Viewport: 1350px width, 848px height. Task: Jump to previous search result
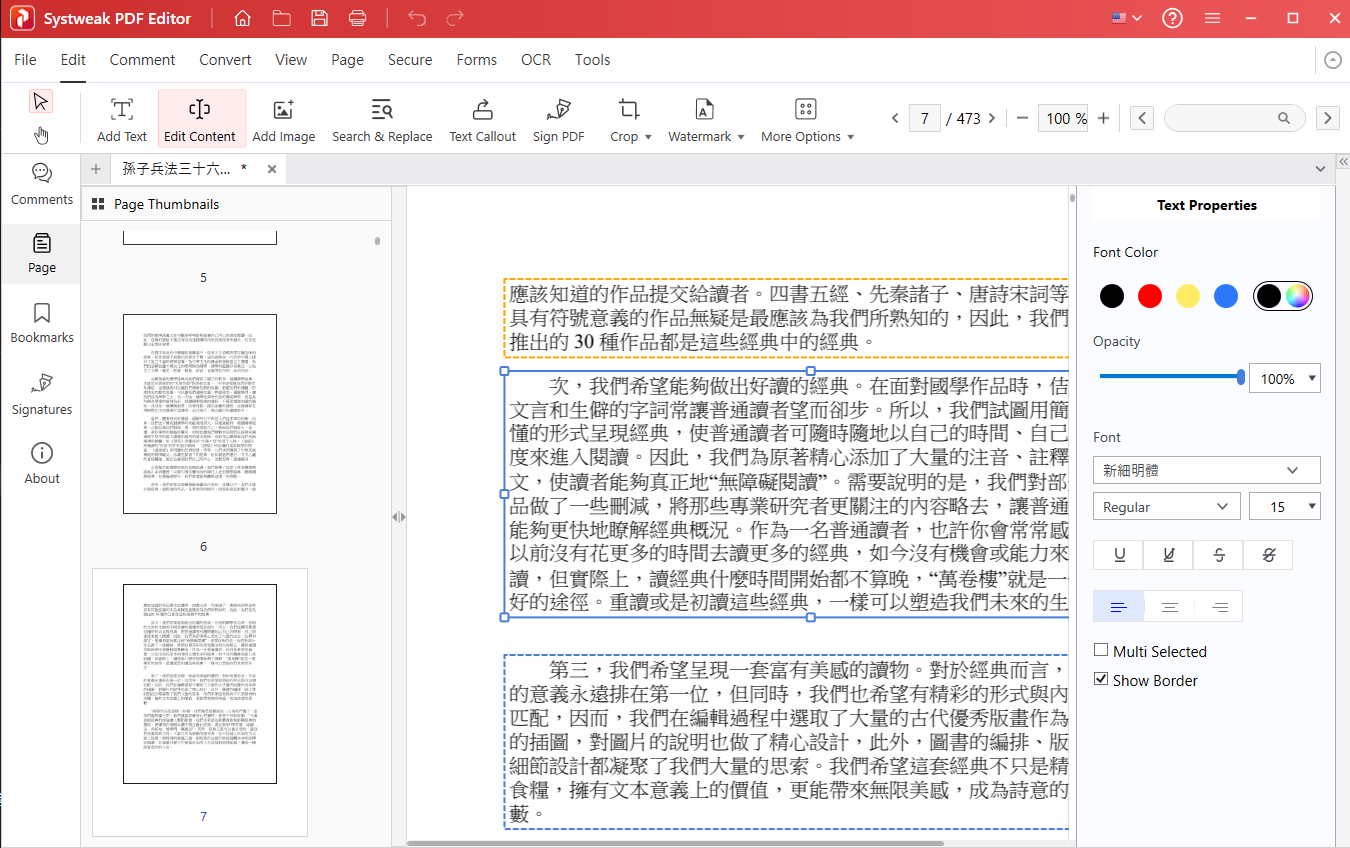tap(1143, 118)
